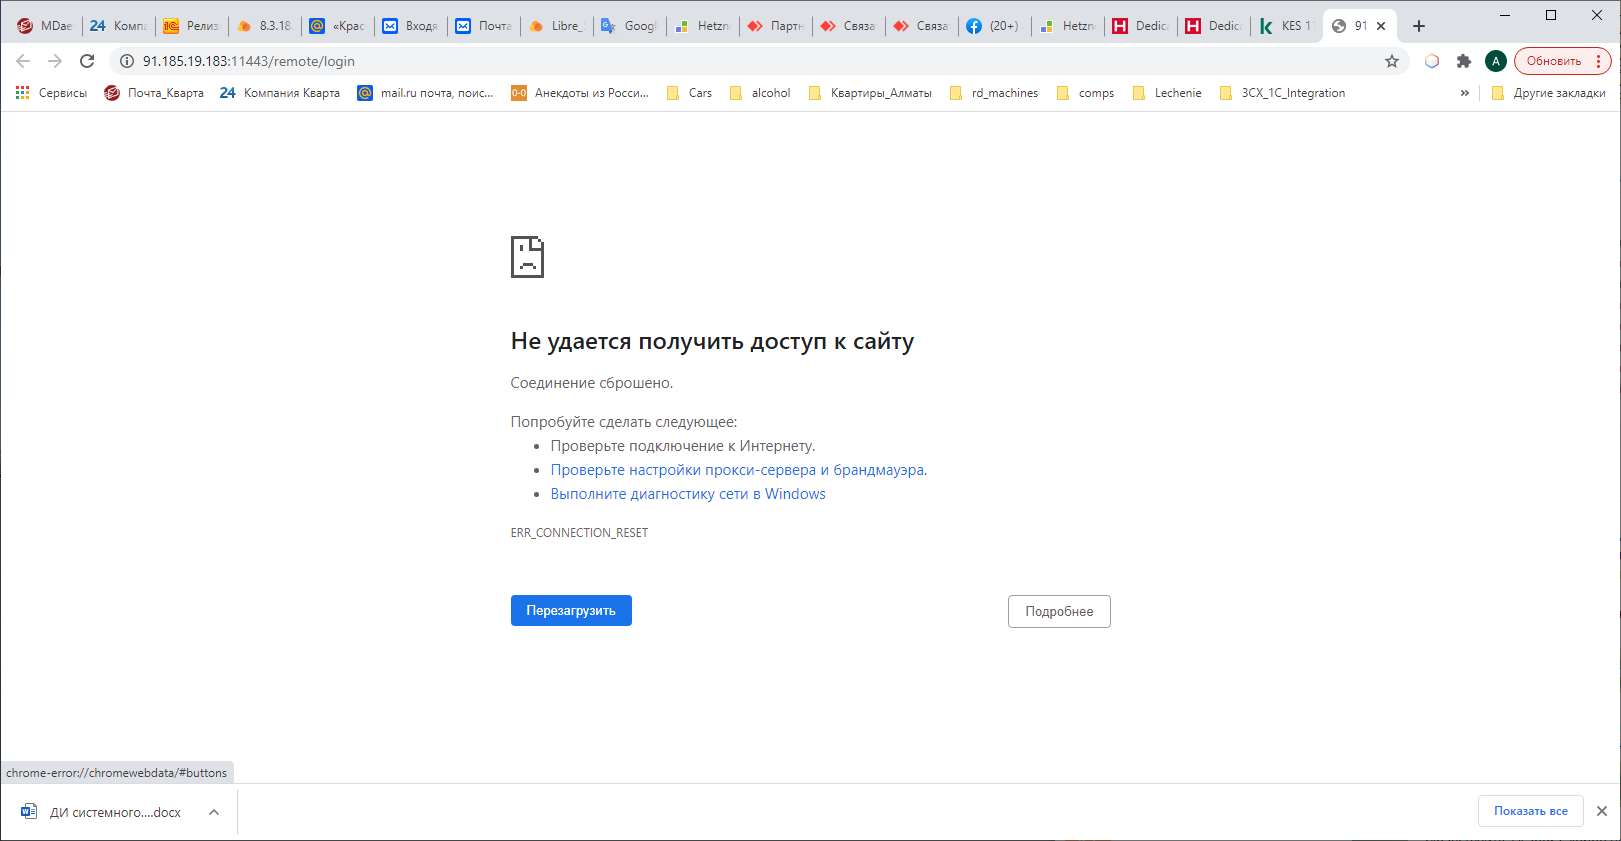Click the site info icon in address bar
The height and width of the screenshot is (841, 1621).
point(127,61)
